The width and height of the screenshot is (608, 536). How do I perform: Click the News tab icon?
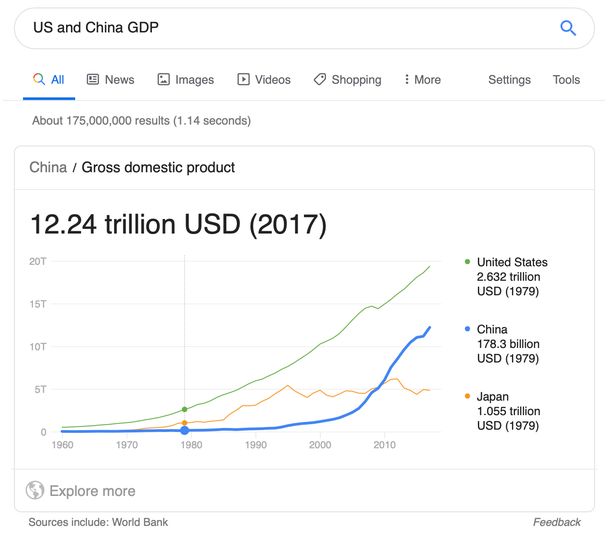point(93,80)
